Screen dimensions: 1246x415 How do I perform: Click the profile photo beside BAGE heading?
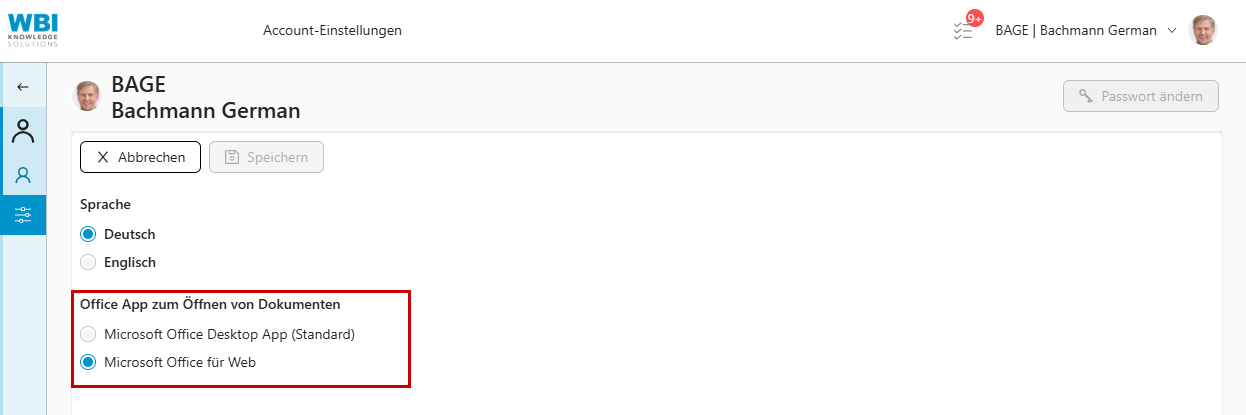click(88, 96)
